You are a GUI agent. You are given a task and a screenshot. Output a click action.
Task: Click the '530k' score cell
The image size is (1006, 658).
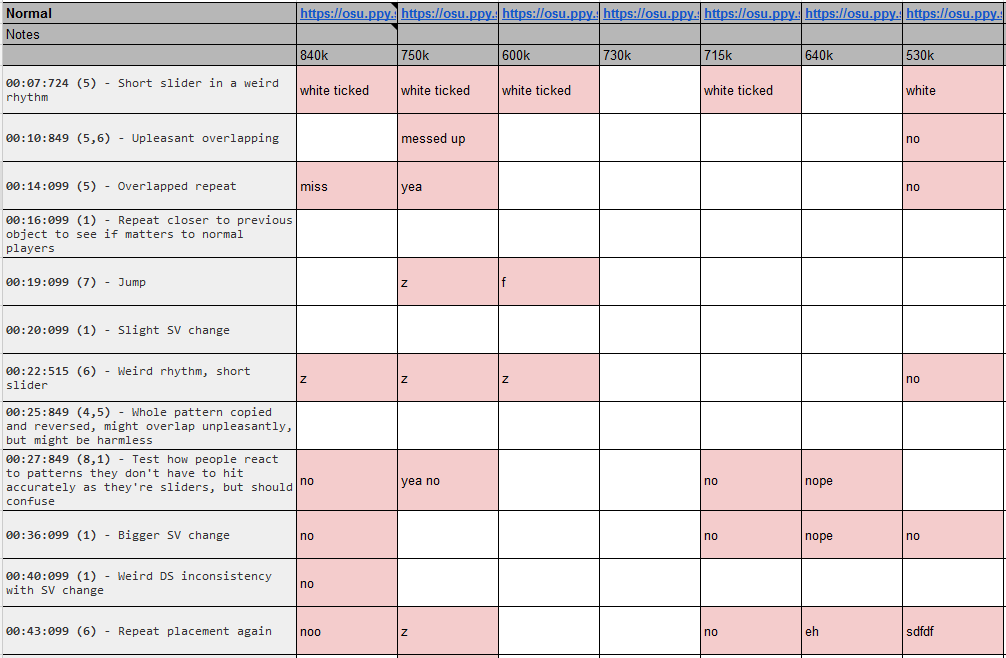click(x=953, y=55)
